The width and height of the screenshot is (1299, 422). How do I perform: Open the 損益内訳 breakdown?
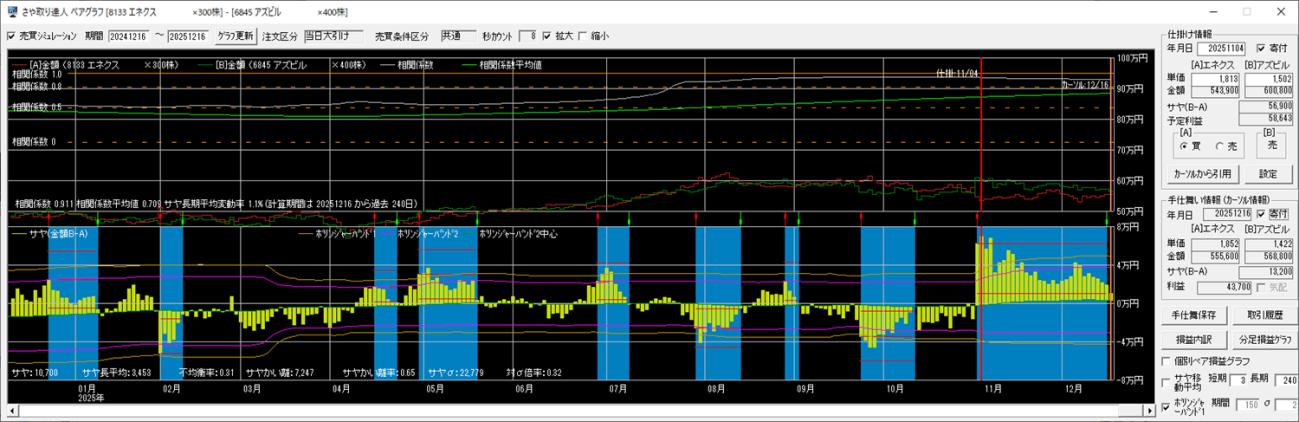pyautogui.click(x=1193, y=338)
